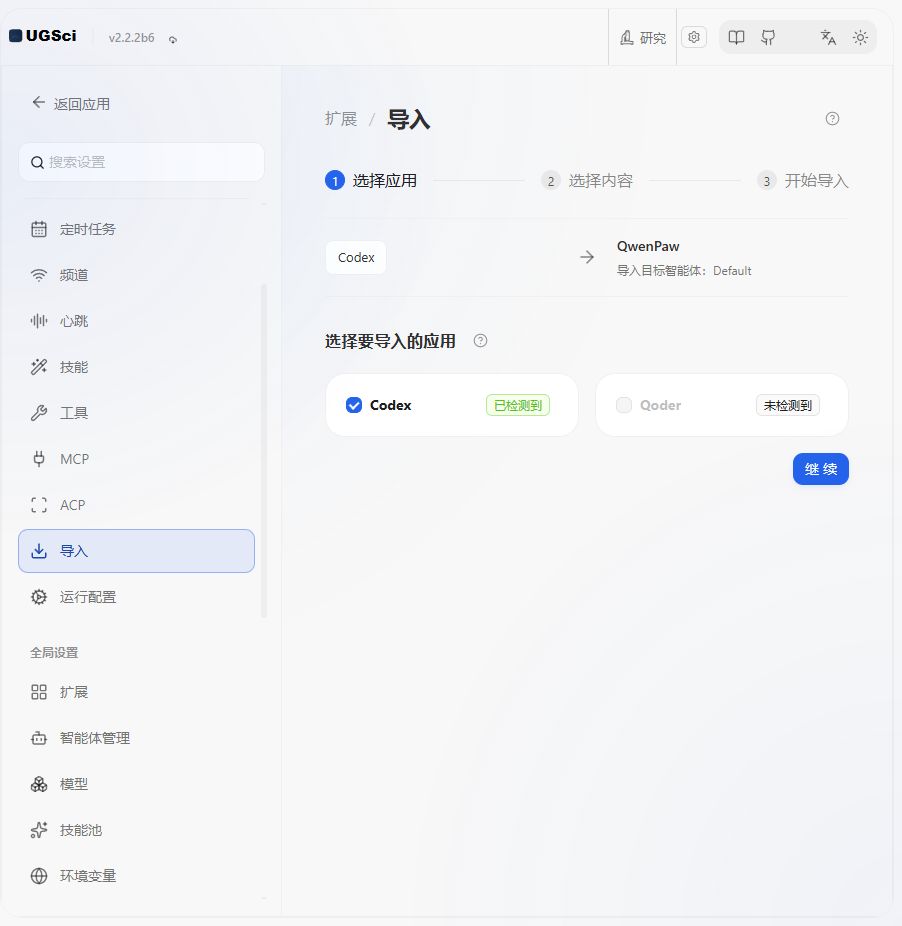902x926 pixels.
Task: Click the Qoder card name
Action: [660, 405]
